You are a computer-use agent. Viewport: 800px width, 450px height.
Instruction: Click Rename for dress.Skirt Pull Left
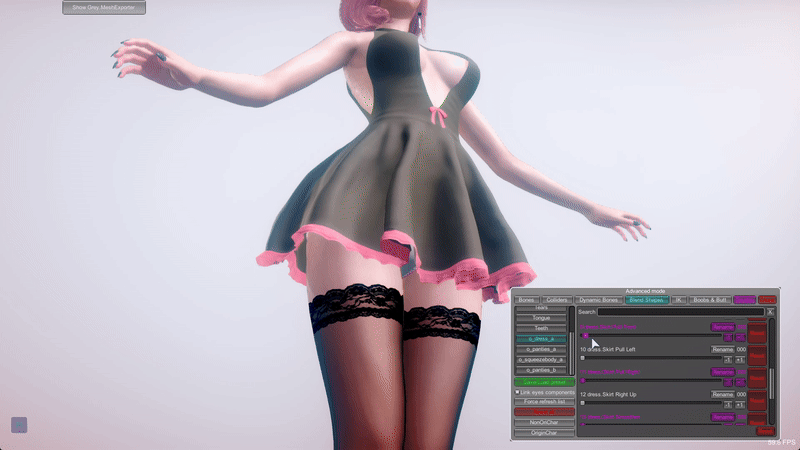[722, 349]
